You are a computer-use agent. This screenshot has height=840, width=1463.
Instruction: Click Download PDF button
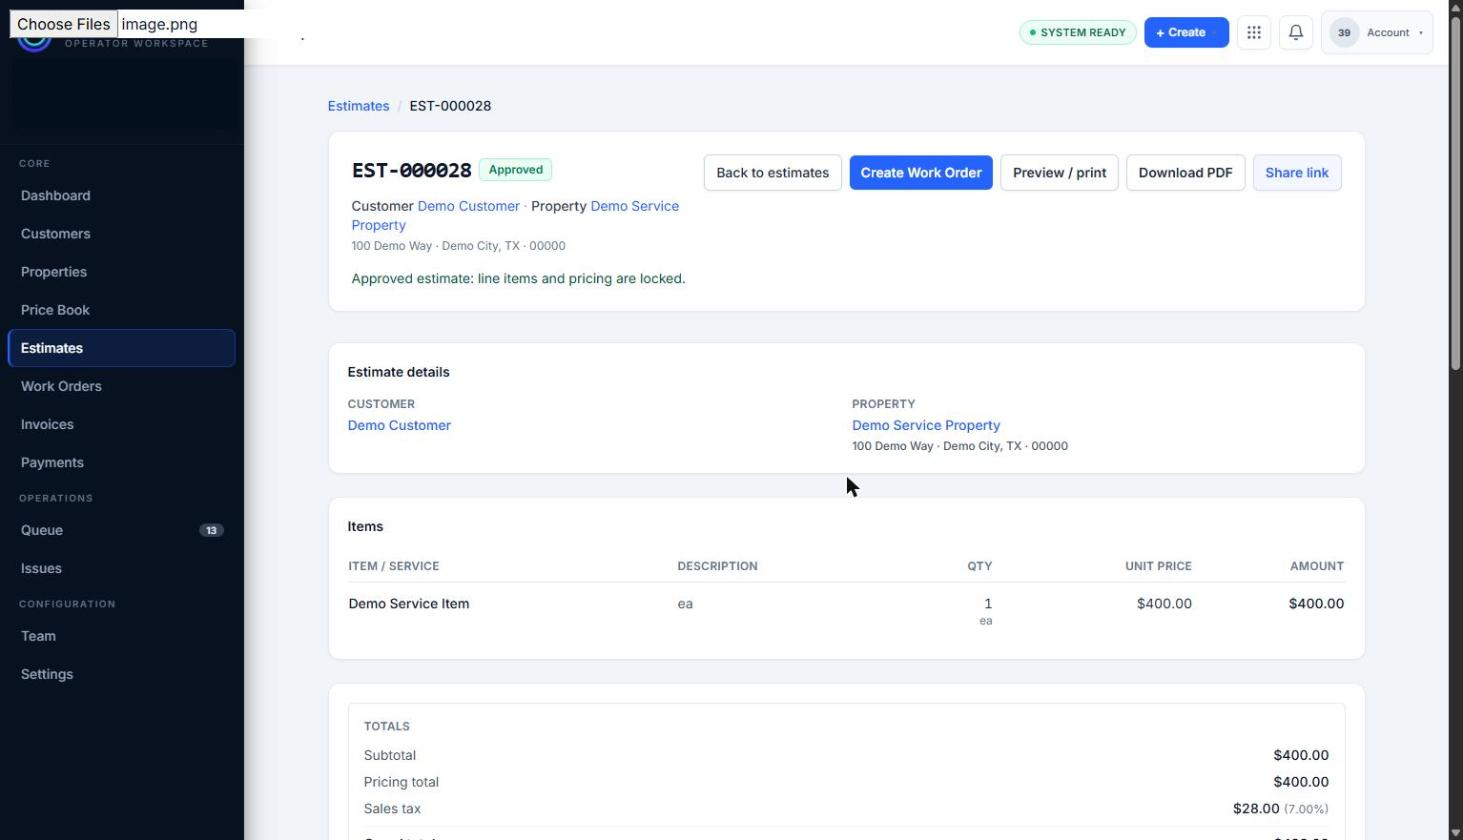click(1185, 172)
